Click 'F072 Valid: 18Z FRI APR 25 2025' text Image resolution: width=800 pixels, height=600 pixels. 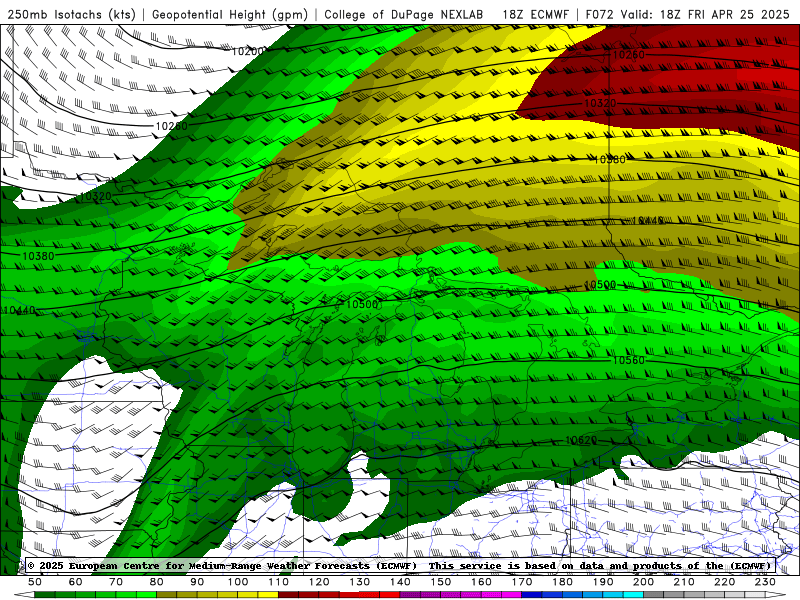687,14
